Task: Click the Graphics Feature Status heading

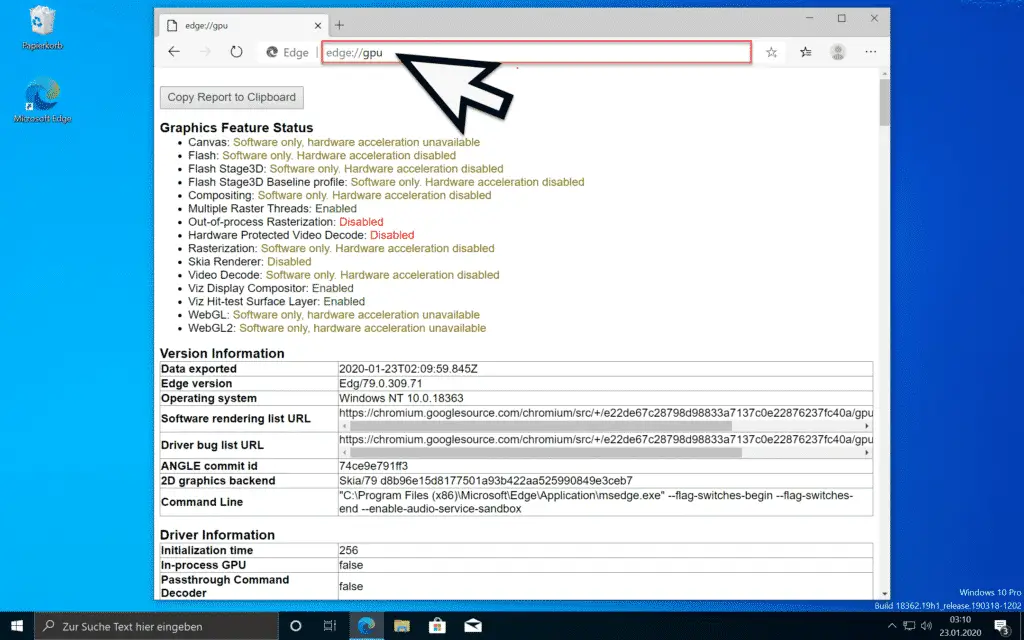Action: coord(236,128)
